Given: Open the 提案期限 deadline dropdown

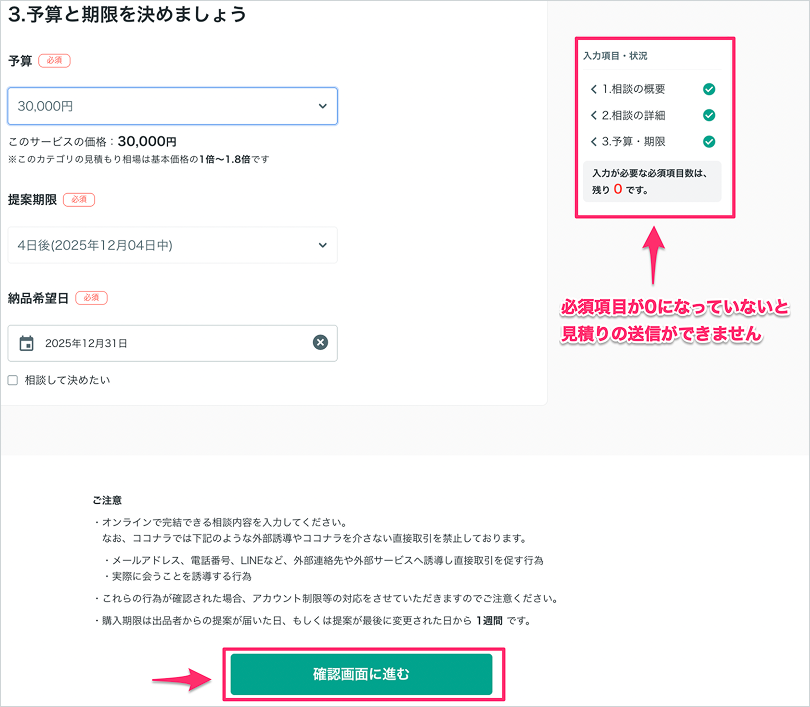Looking at the screenshot, I should tap(172, 245).
